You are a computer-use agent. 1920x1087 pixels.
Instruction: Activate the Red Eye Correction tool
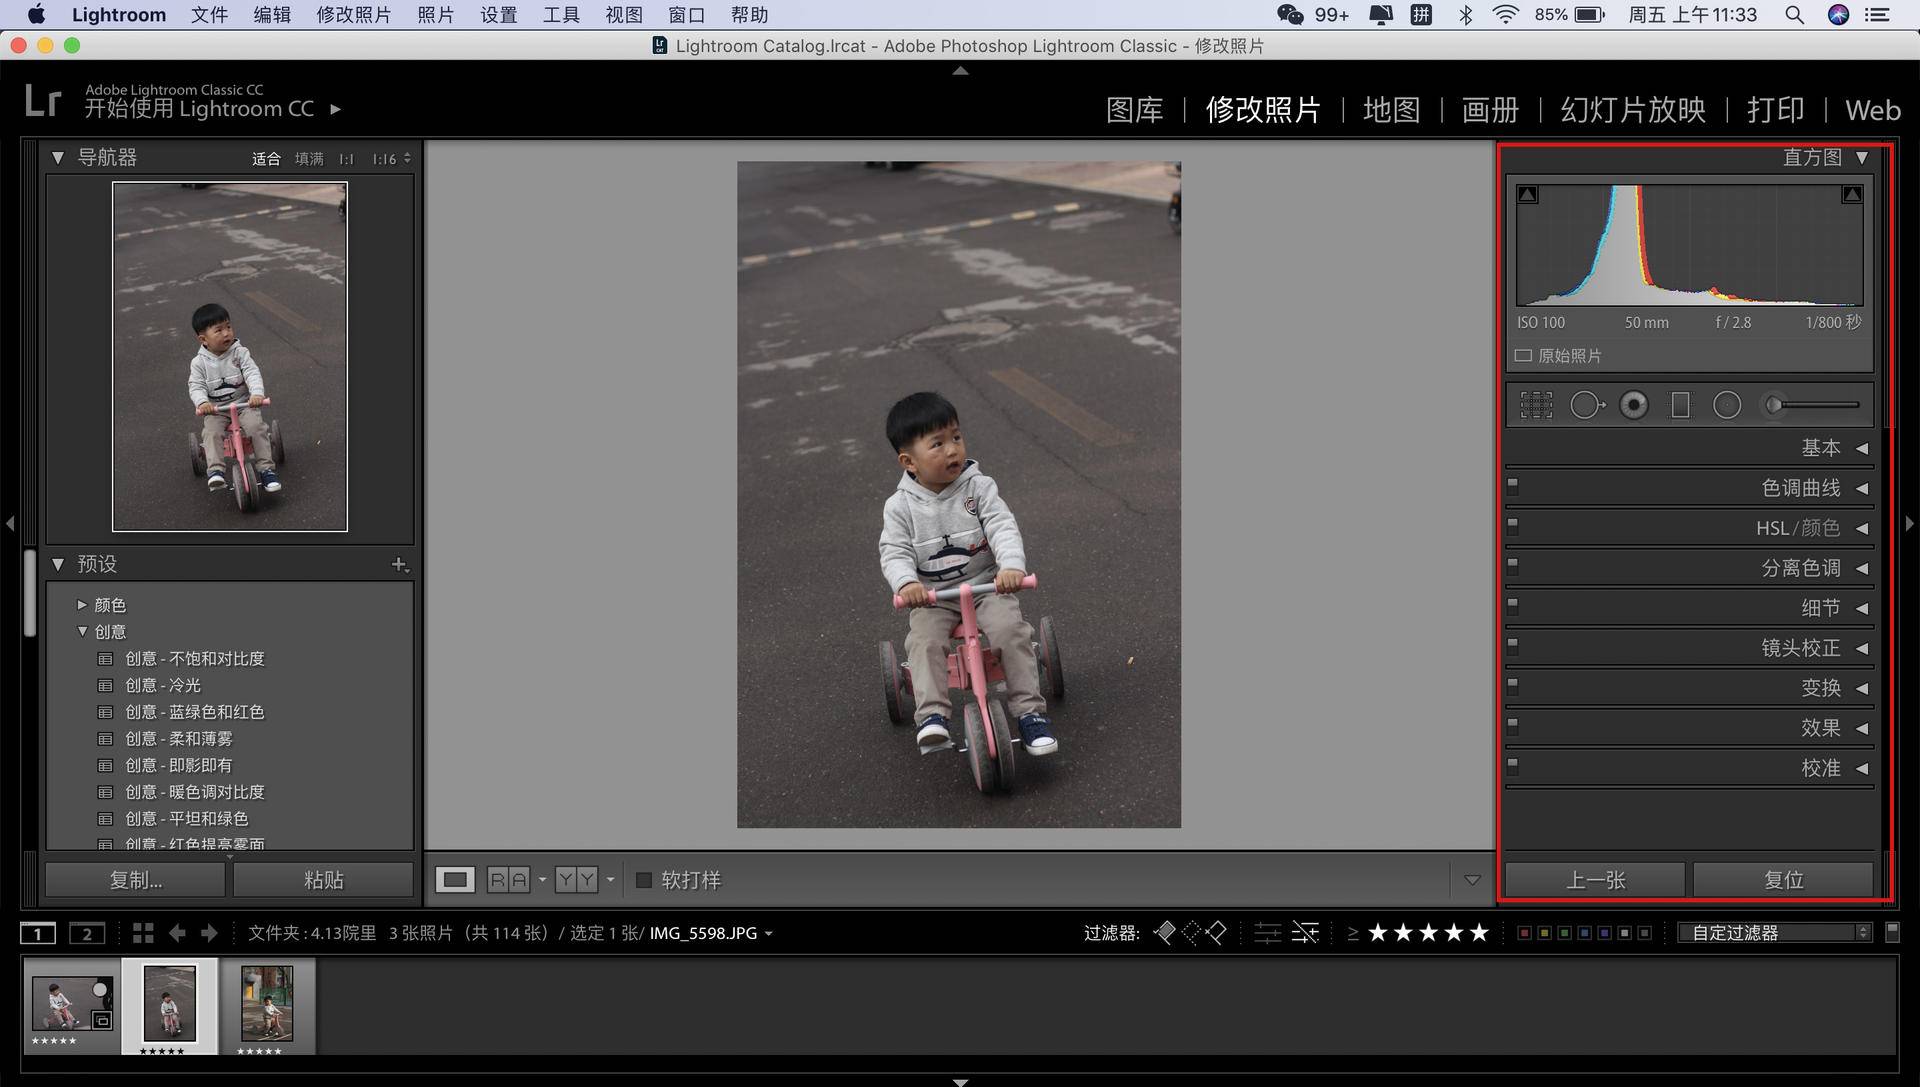(1634, 405)
